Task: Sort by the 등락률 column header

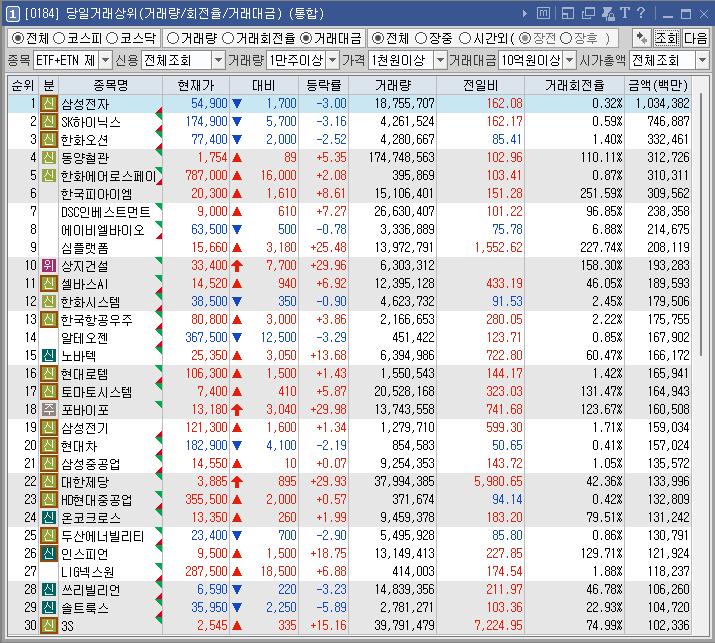Action: (323, 85)
